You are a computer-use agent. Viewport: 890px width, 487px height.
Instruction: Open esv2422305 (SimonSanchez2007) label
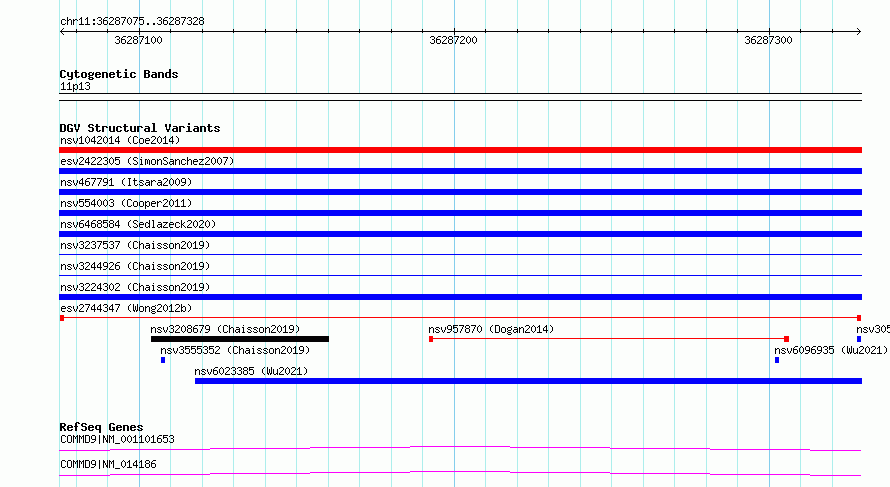coord(147,161)
